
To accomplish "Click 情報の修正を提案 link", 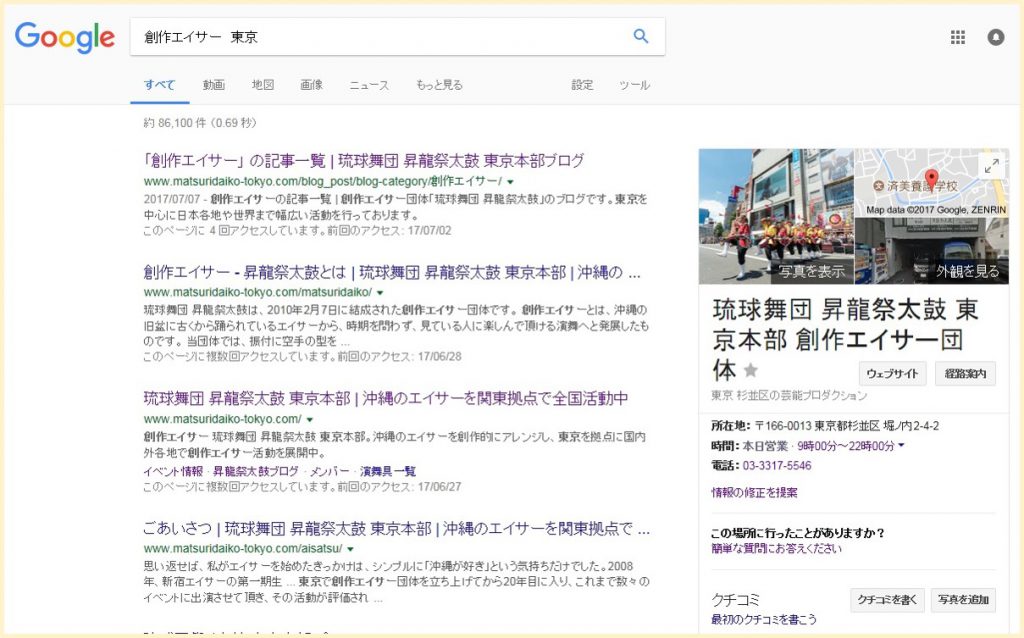I will (754, 492).
